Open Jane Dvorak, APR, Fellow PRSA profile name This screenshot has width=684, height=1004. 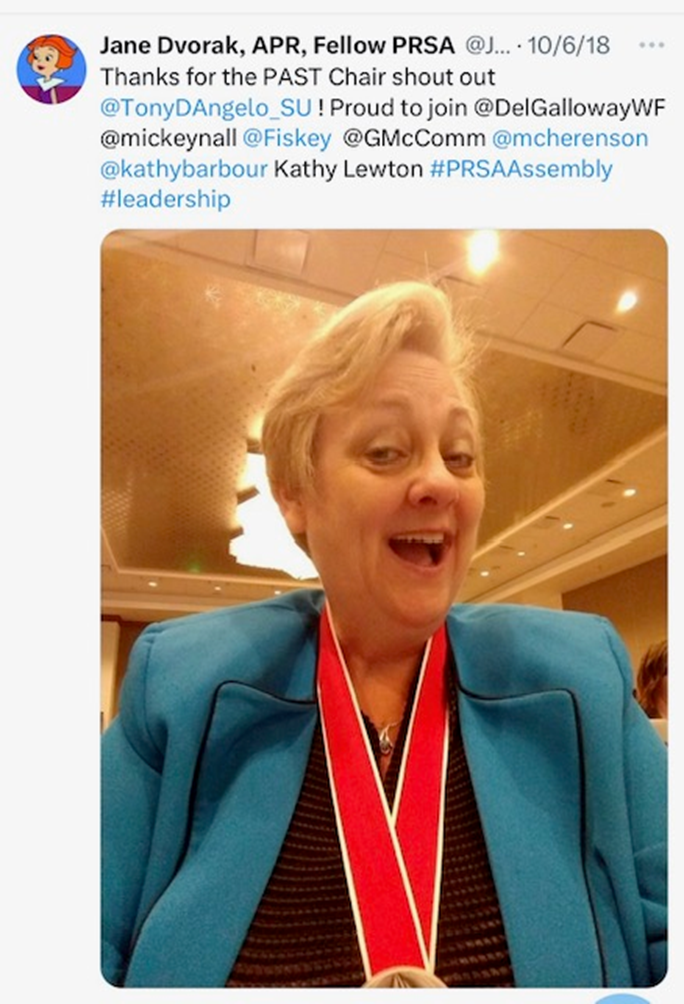[x=277, y=45]
